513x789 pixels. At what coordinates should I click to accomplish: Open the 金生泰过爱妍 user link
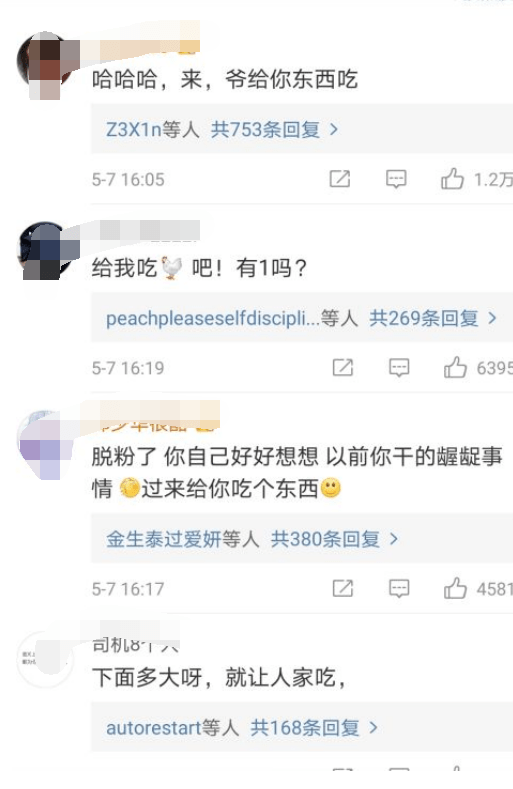[164, 539]
